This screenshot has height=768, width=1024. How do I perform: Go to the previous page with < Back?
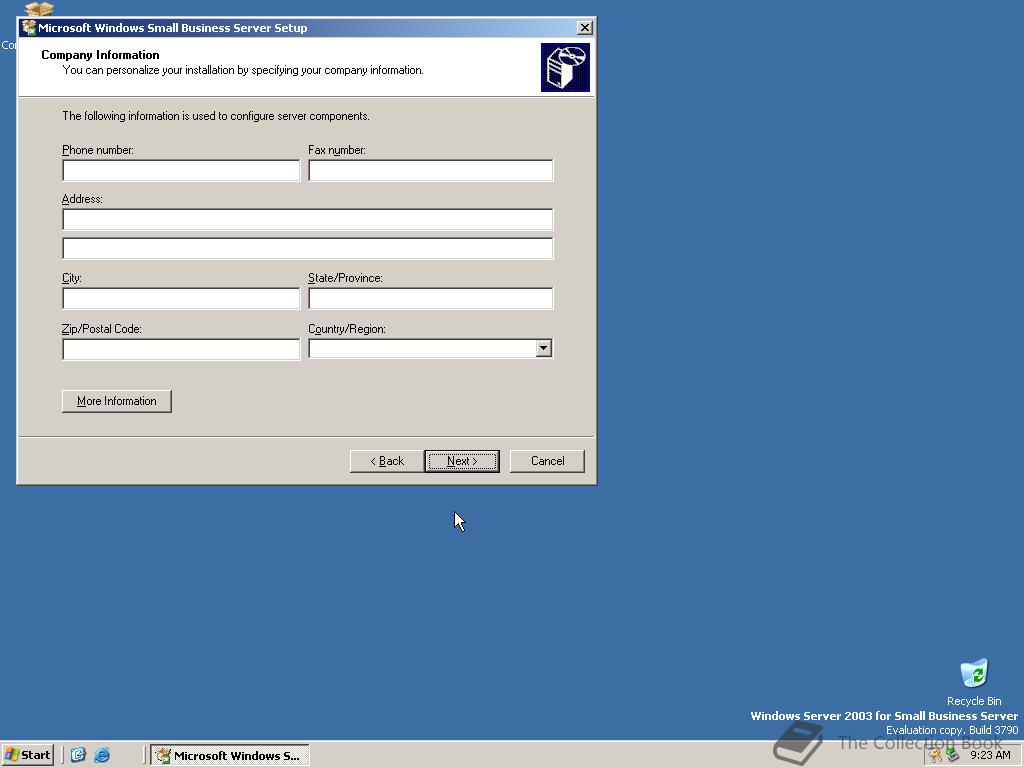387,461
